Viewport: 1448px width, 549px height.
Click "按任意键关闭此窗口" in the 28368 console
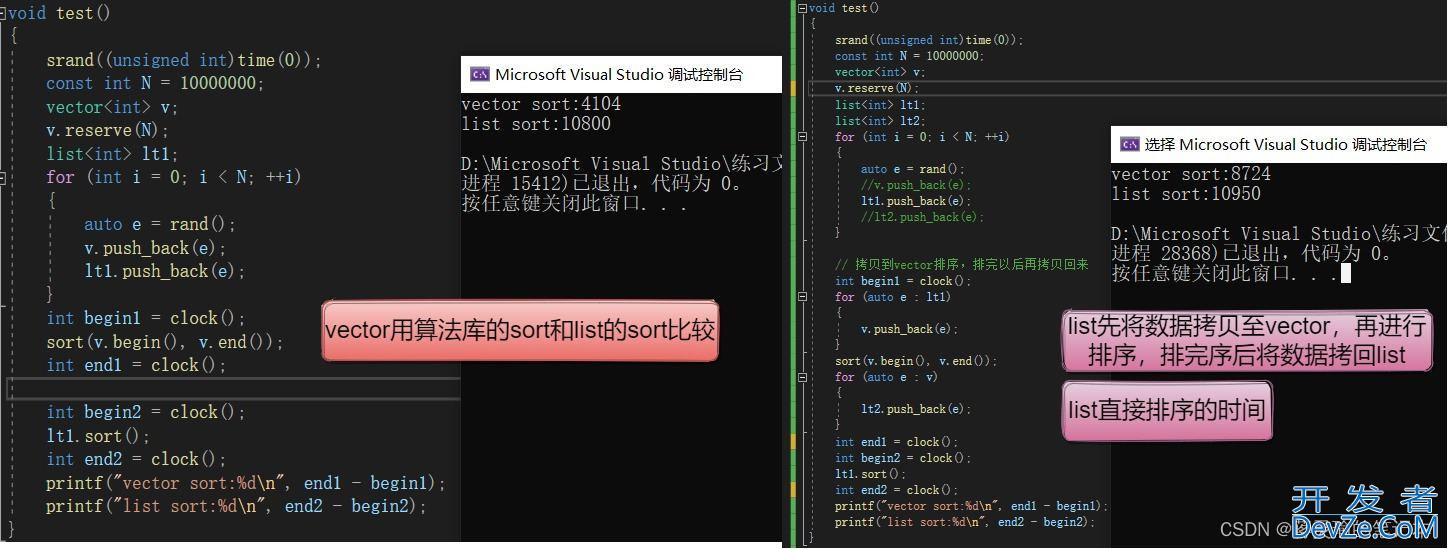pyautogui.click(x=1223, y=274)
